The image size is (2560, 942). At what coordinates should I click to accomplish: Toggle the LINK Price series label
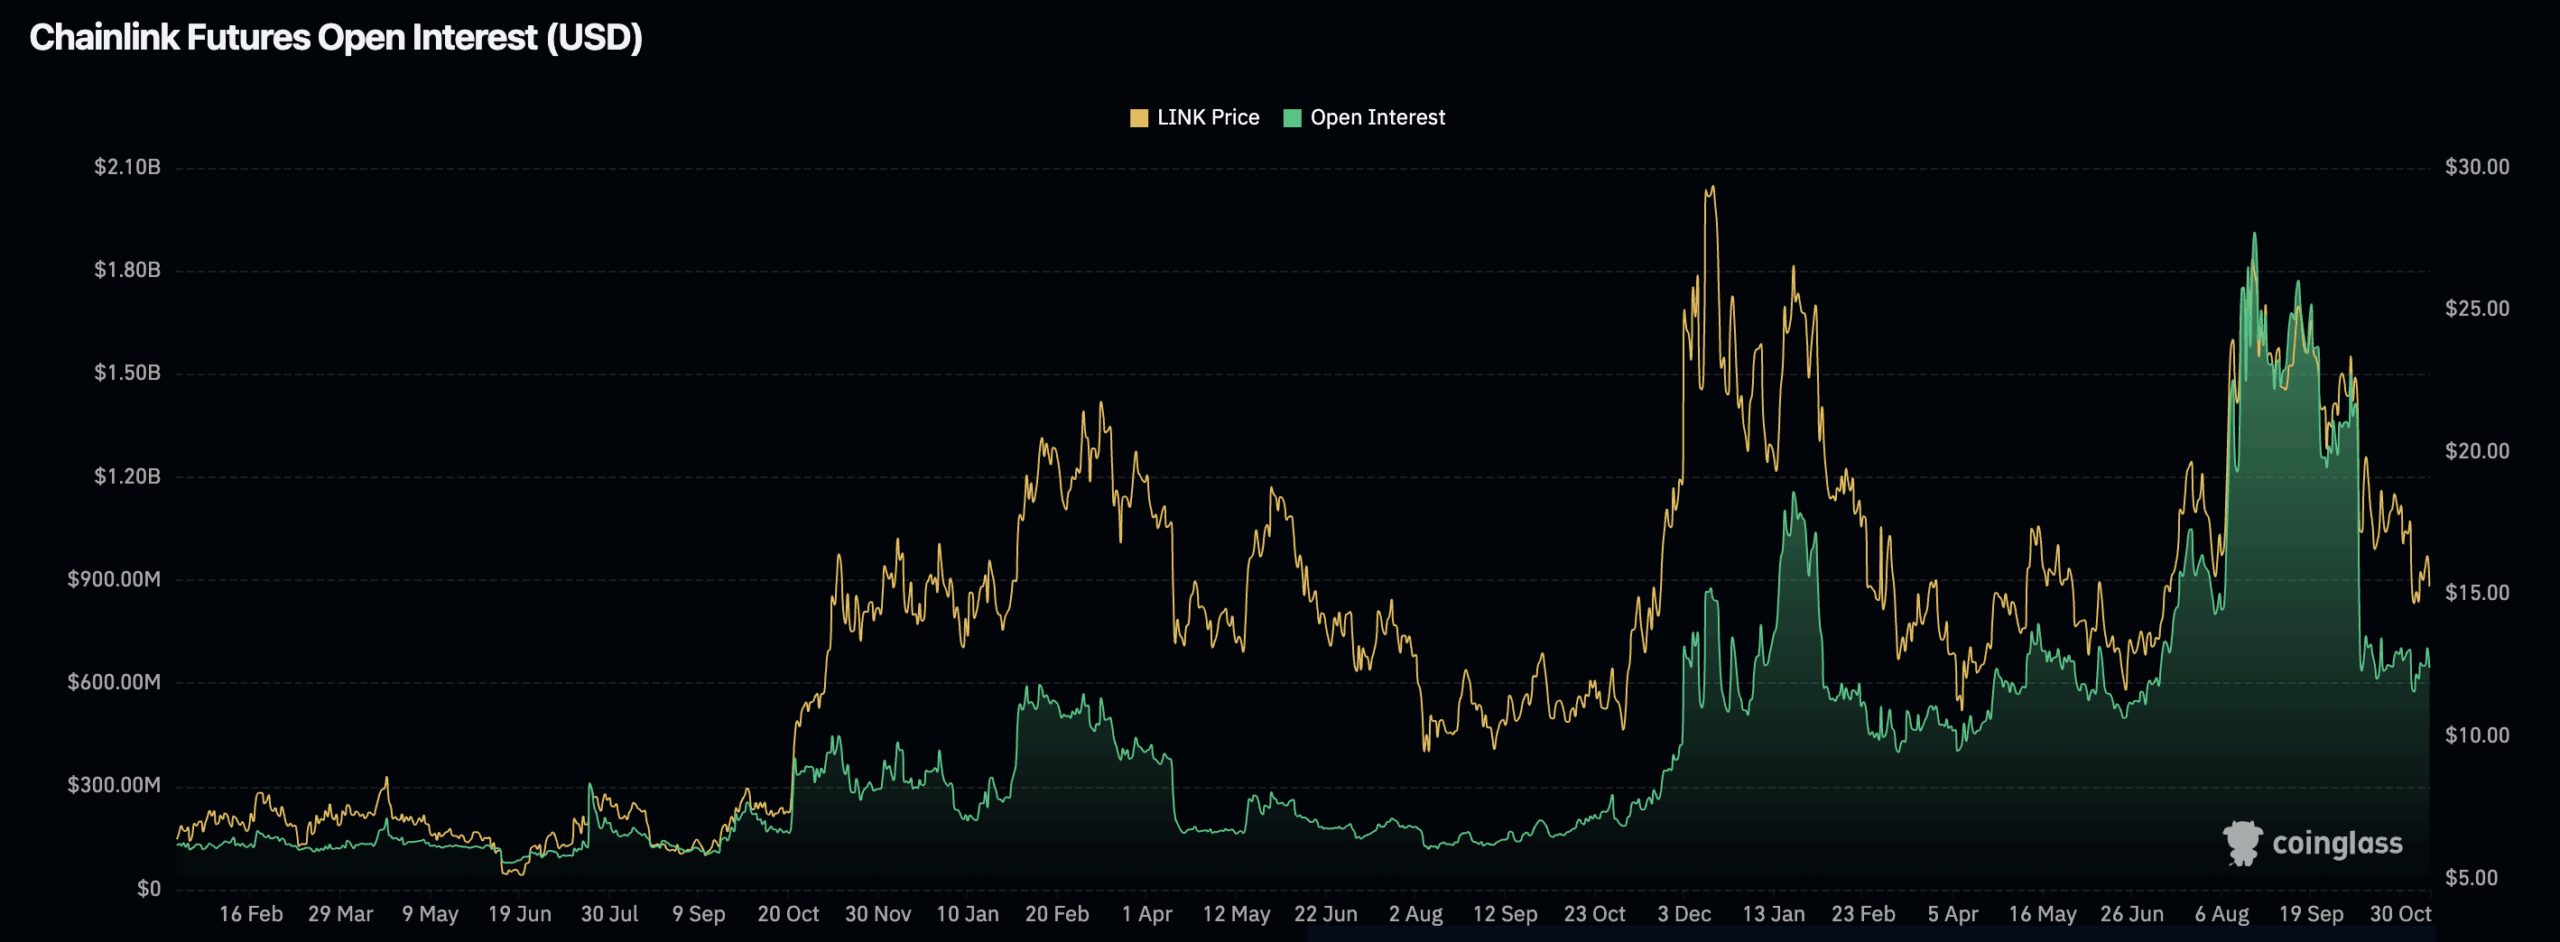click(x=1208, y=118)
